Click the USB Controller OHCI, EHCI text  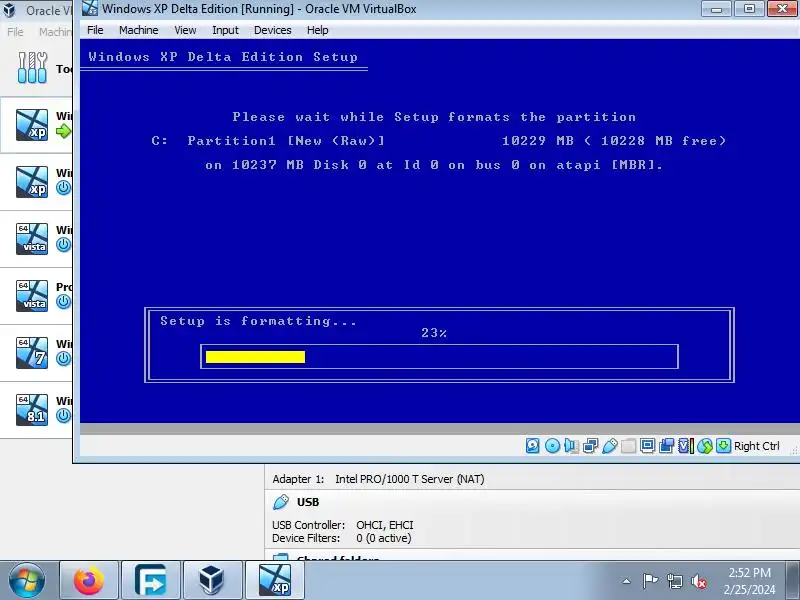pos(343,525)
